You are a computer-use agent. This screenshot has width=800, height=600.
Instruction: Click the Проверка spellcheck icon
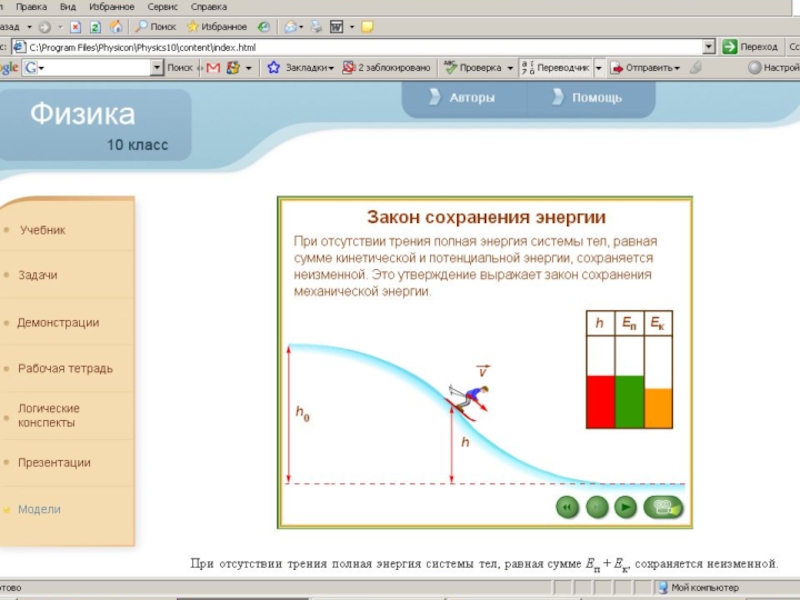coord(450,67)
